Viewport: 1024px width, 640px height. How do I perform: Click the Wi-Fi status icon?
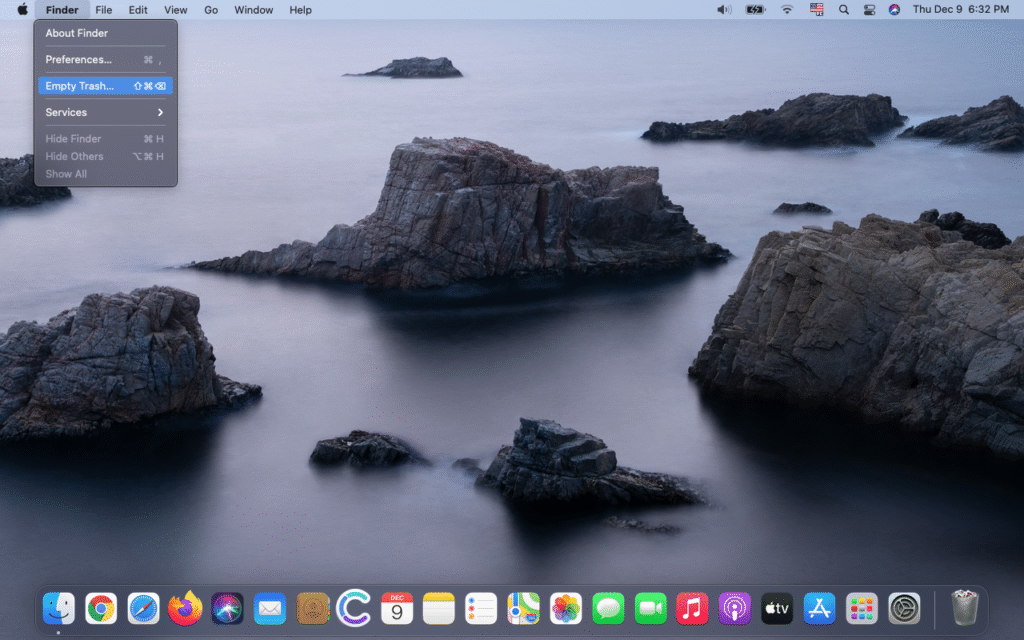(x=787, y=10)
